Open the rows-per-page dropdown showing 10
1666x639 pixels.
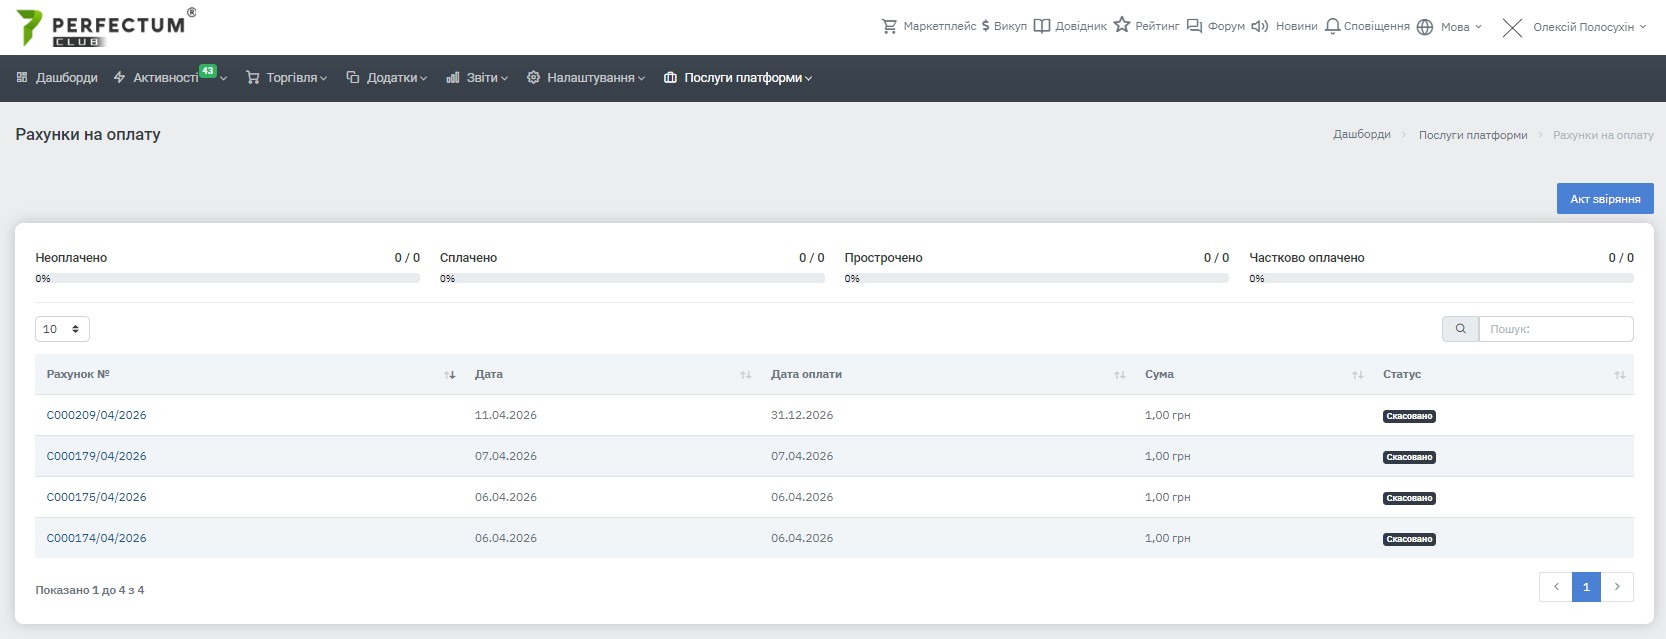click(62, 329)
